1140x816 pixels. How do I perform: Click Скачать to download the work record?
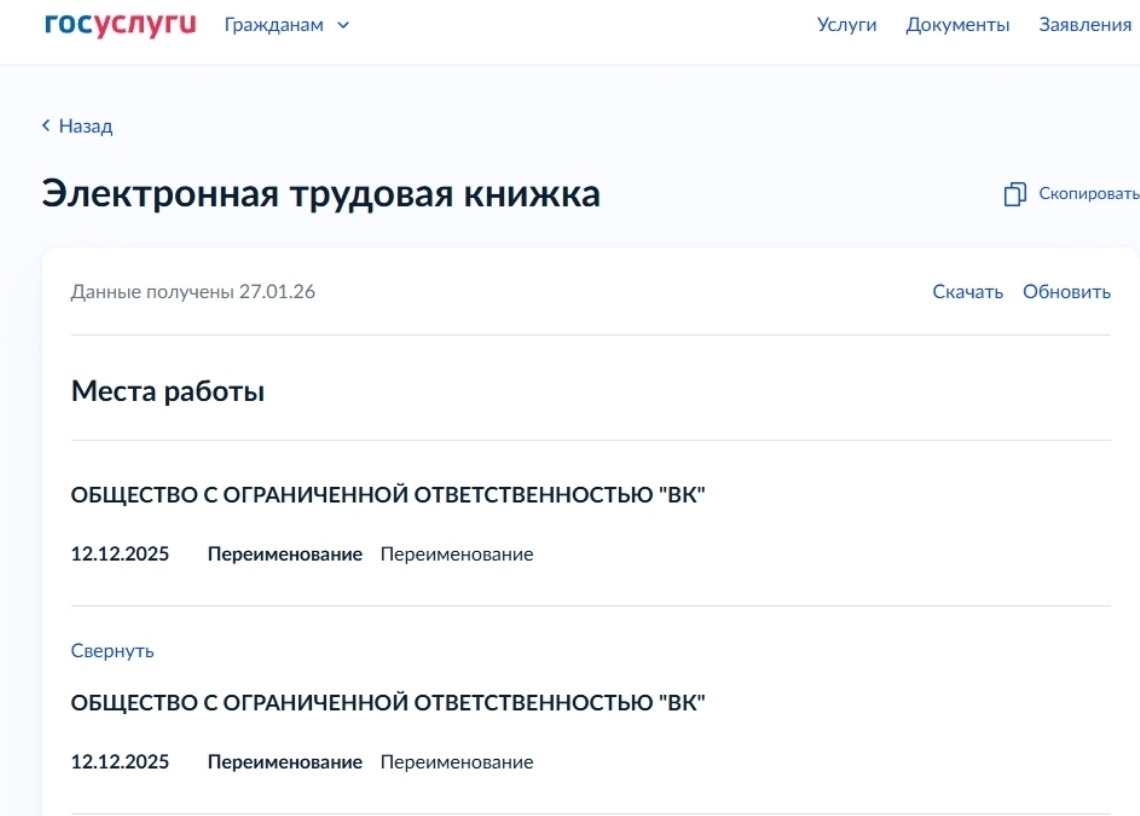click(x=968, y=292)
